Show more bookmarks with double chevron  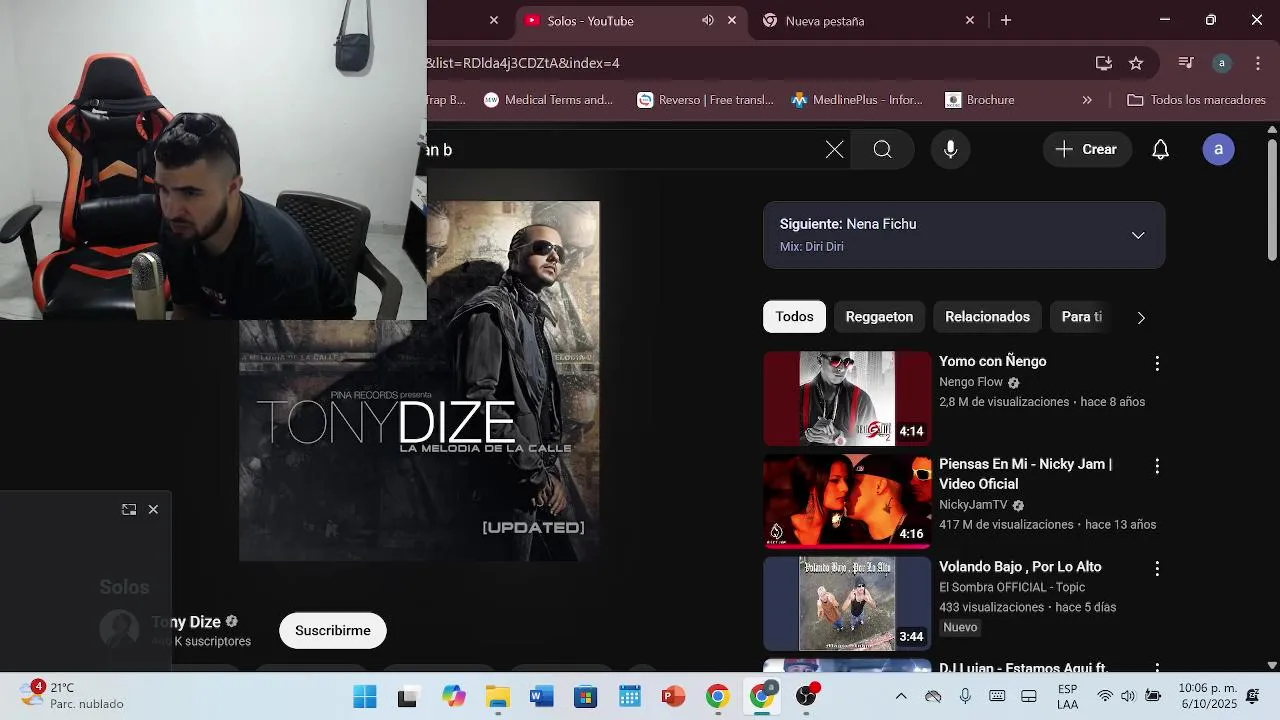pos(1087,100)
